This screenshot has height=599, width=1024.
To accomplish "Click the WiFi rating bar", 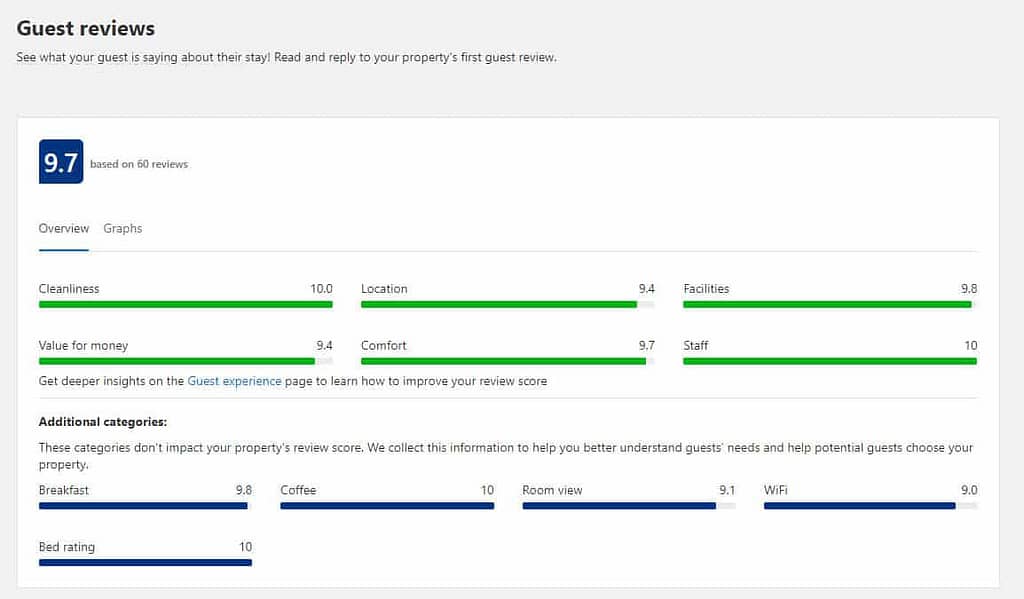I will (871, 506).
